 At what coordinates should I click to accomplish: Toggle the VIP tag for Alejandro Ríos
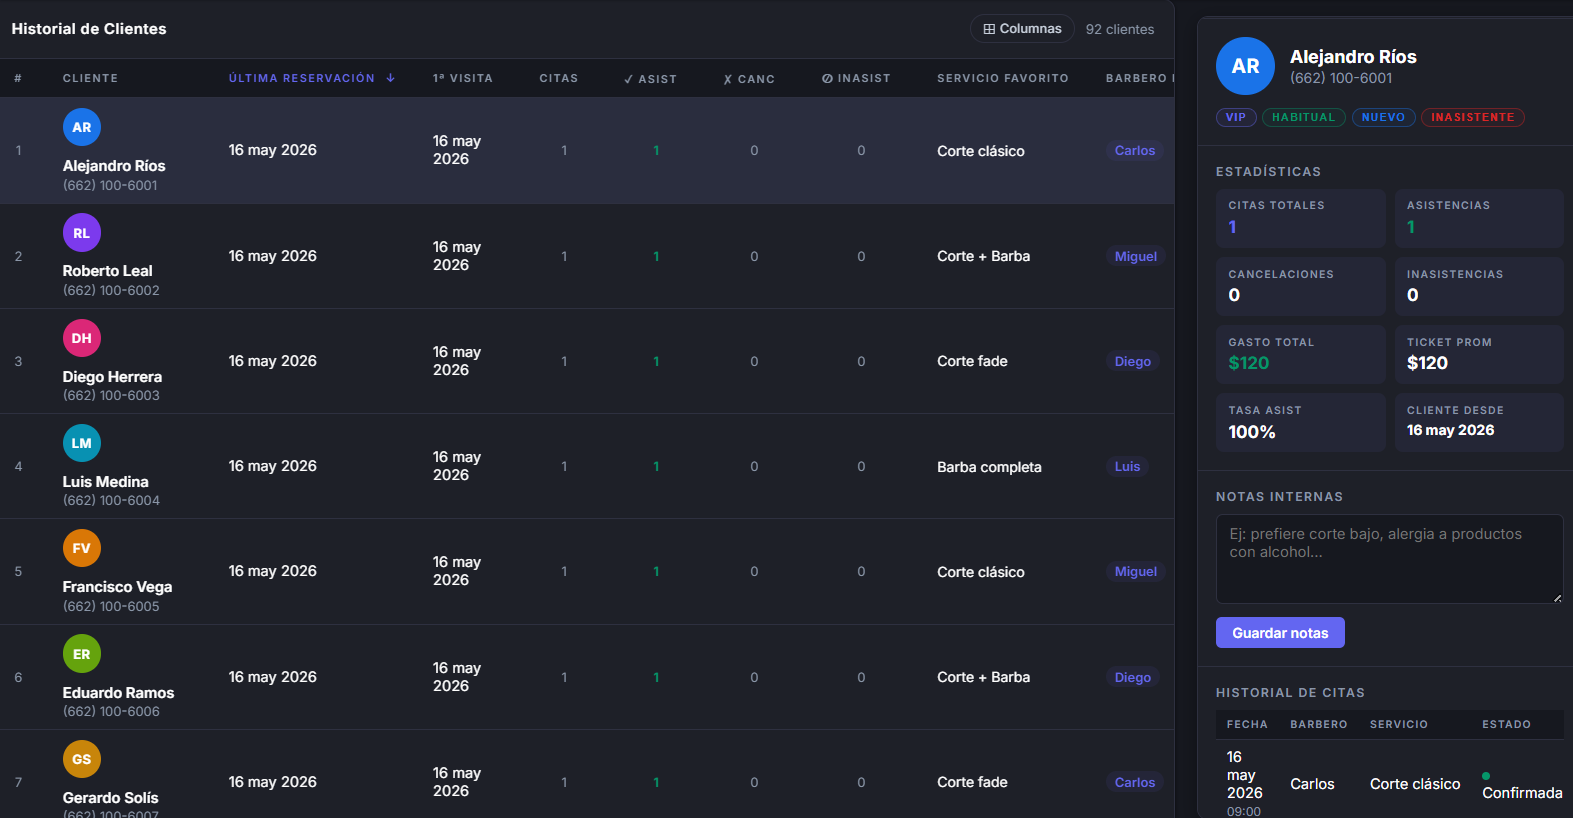[1236, 117]
